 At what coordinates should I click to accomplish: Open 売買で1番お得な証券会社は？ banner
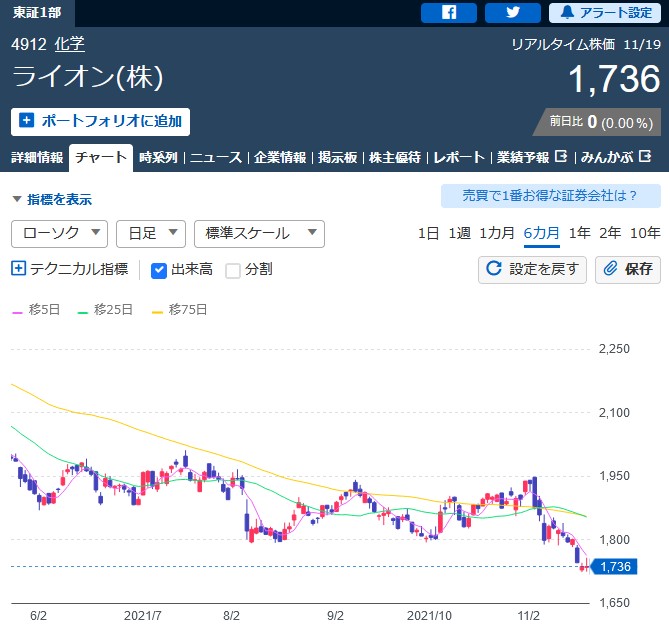tap(551, 196)
